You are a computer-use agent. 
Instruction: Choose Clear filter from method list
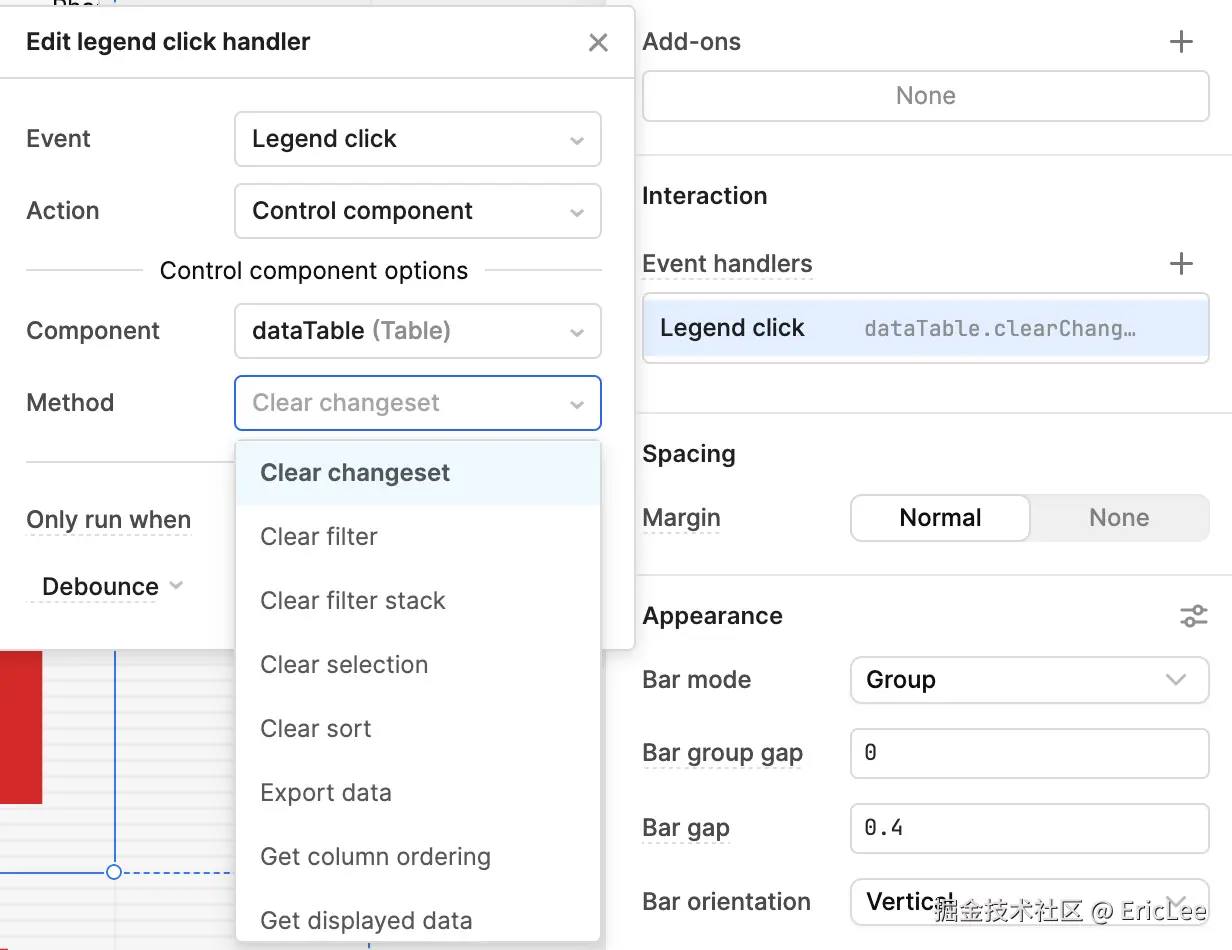point(319,537)
